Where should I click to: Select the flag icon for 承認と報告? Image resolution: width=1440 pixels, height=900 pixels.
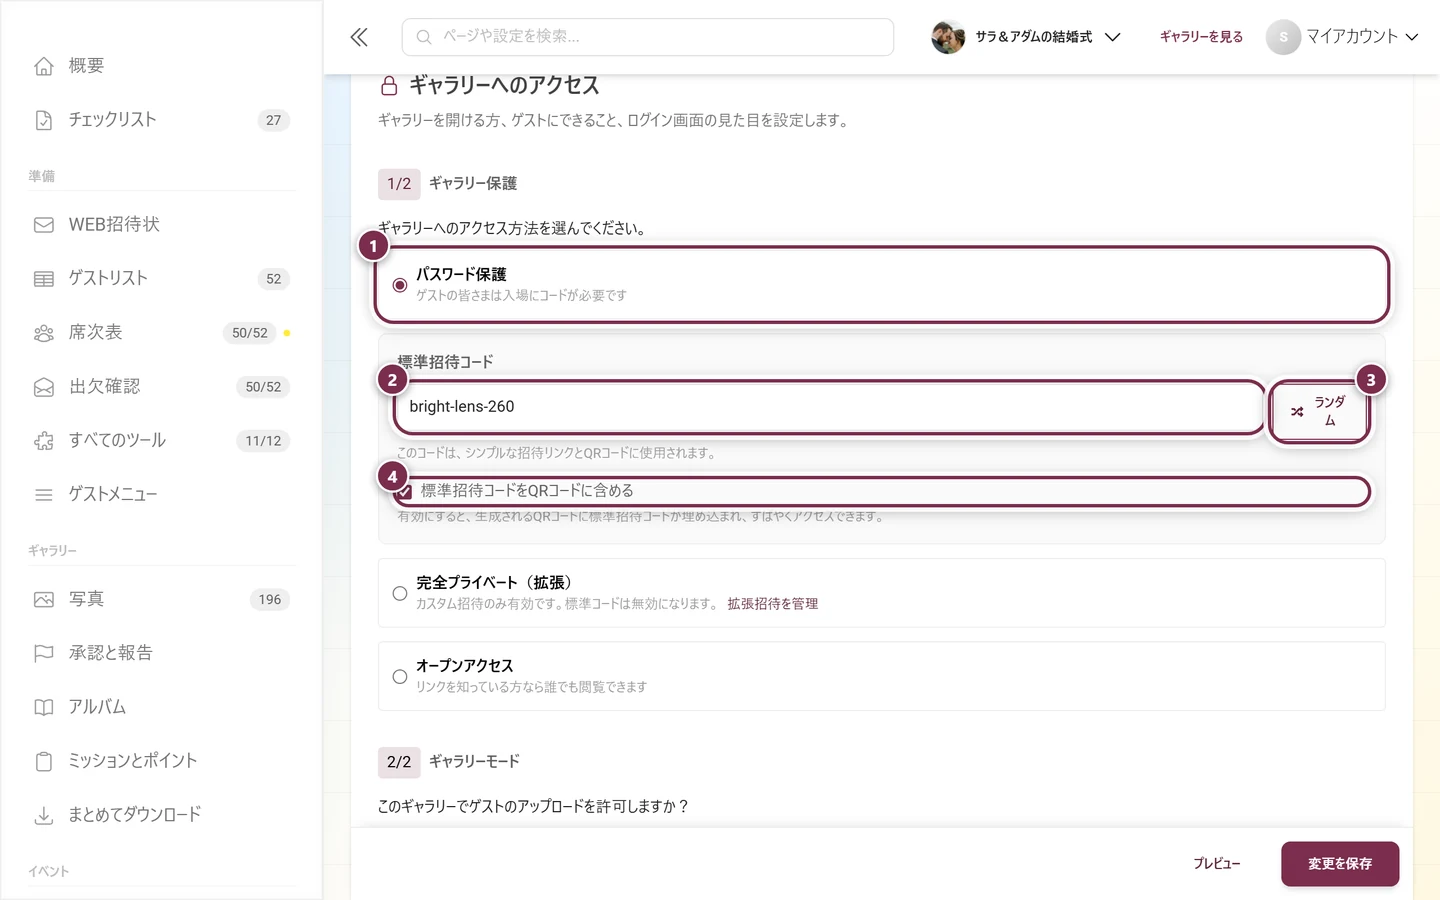point(44,654)
